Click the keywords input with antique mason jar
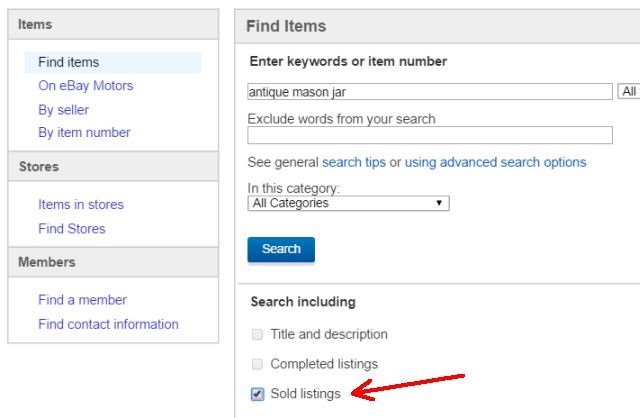This screenshot has width=640, height=418. click(x=430, y=91)
